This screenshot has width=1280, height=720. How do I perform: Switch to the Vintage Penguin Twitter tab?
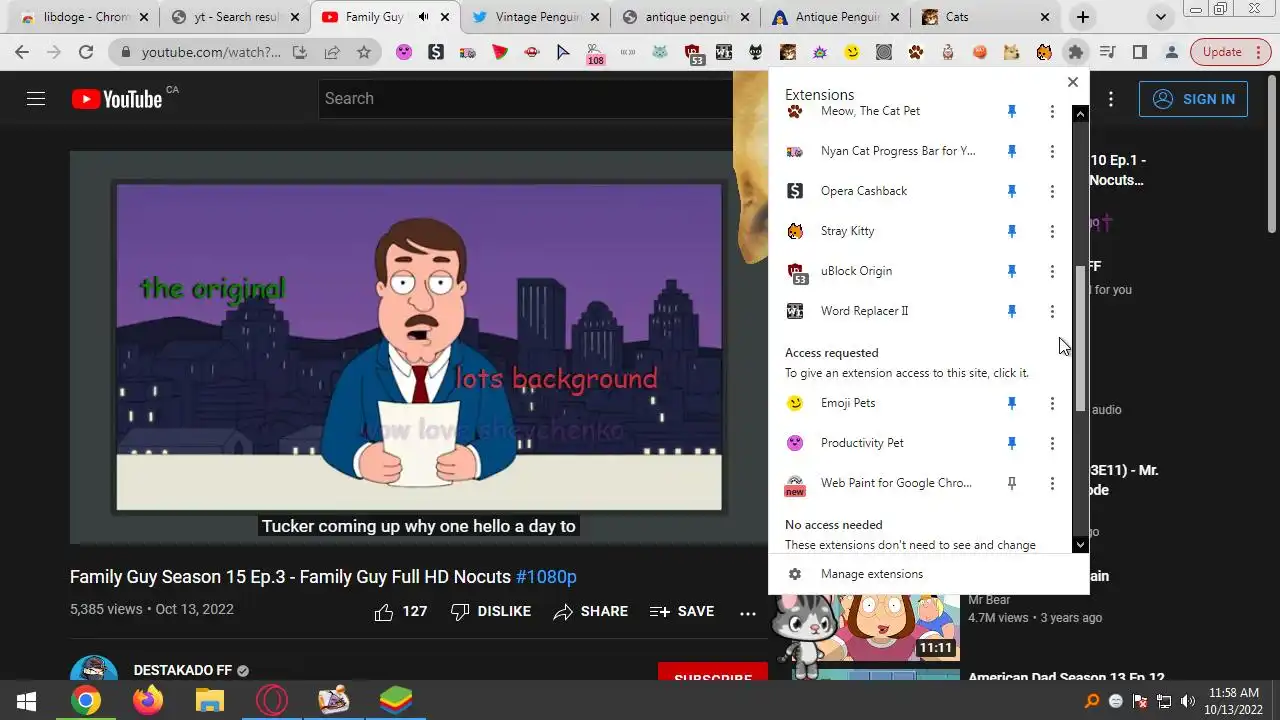536,17
